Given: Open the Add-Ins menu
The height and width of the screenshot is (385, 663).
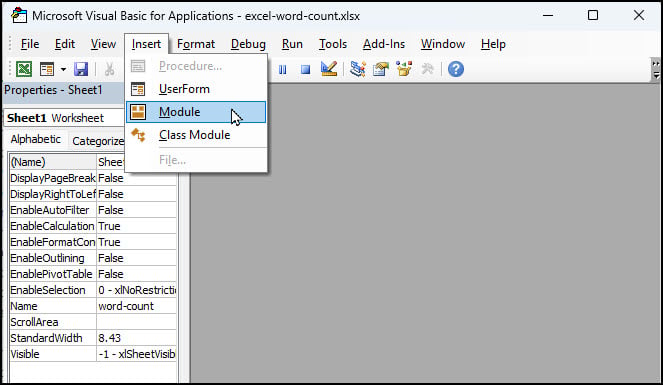Looking at the screenshot, I should tap(384, 44).
